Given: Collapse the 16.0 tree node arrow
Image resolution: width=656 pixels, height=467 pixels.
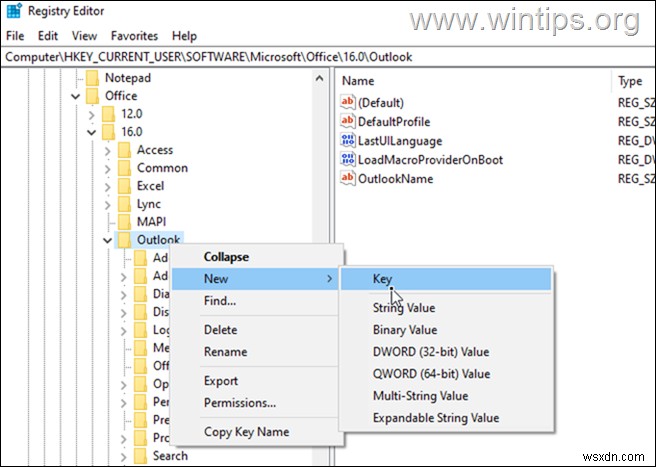Looking at the screenshot, I should (x=92, y=133).
